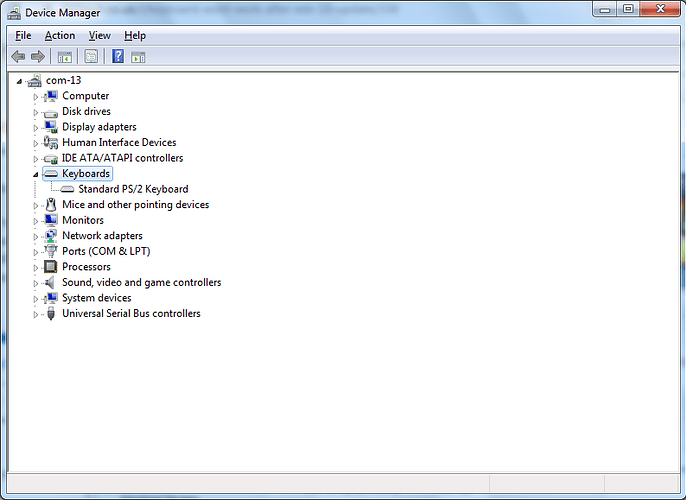This screenshot has width=686, height=500.
Task: Expand the Disk drives node arrow
Action: click(x=36, y=112)
